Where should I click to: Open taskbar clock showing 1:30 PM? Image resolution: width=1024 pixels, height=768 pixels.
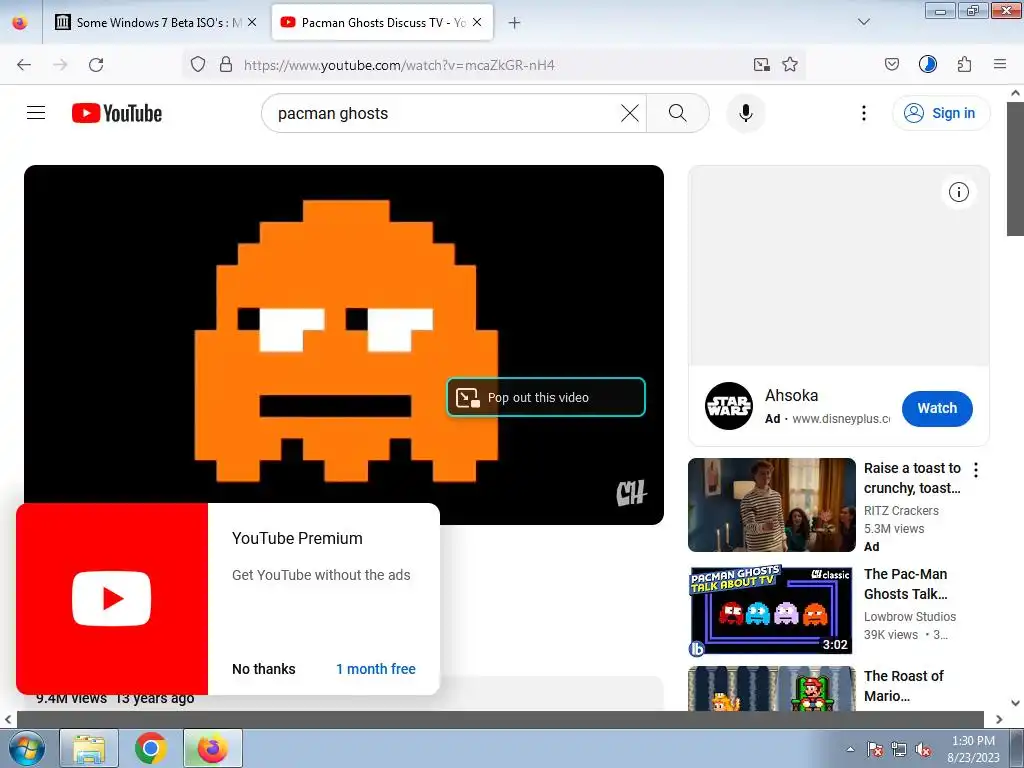pyautogui.click(x=973, y=749)
